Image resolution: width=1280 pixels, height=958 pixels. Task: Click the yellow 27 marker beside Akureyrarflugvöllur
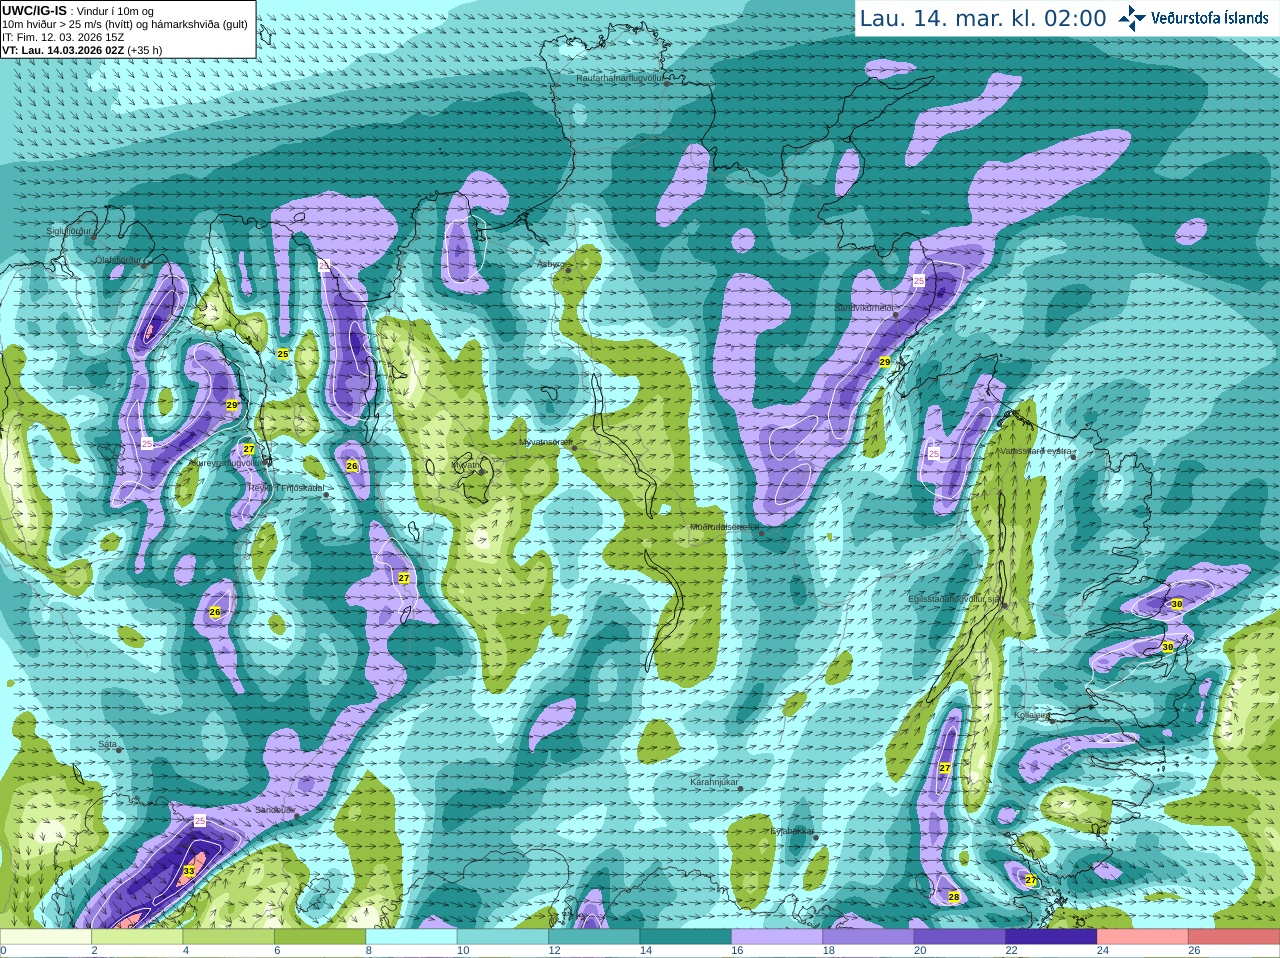click(249, 450)
